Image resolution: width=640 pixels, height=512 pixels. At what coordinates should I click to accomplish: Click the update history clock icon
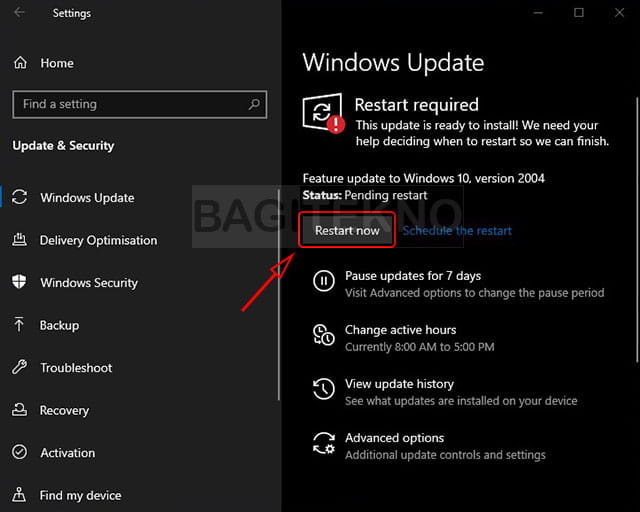pyautogui.click(x=324, y=389)
